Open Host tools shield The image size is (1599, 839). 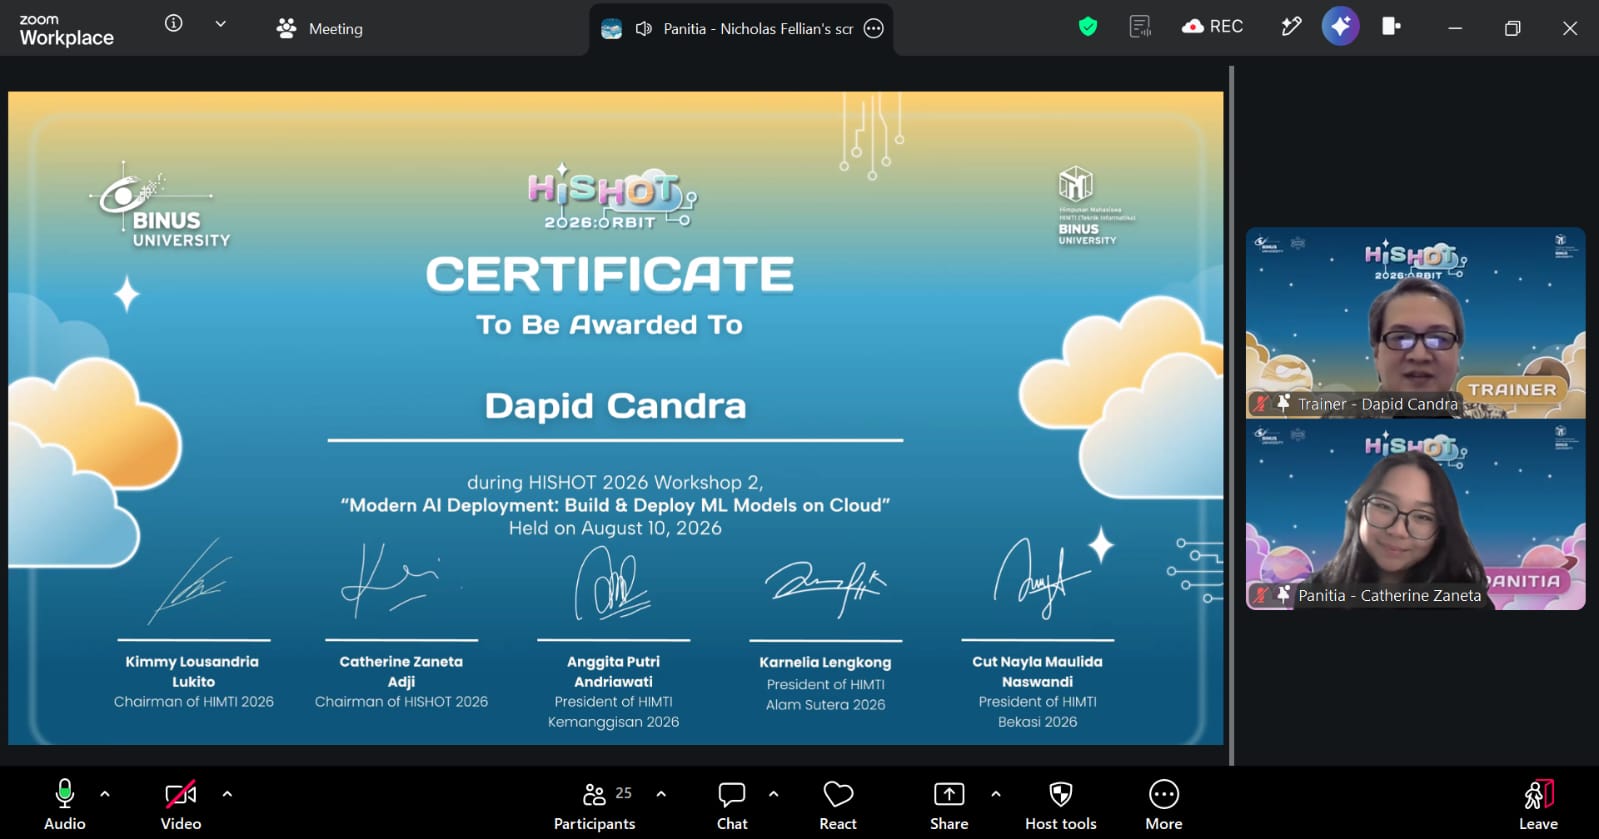(x=1061, y=805)
